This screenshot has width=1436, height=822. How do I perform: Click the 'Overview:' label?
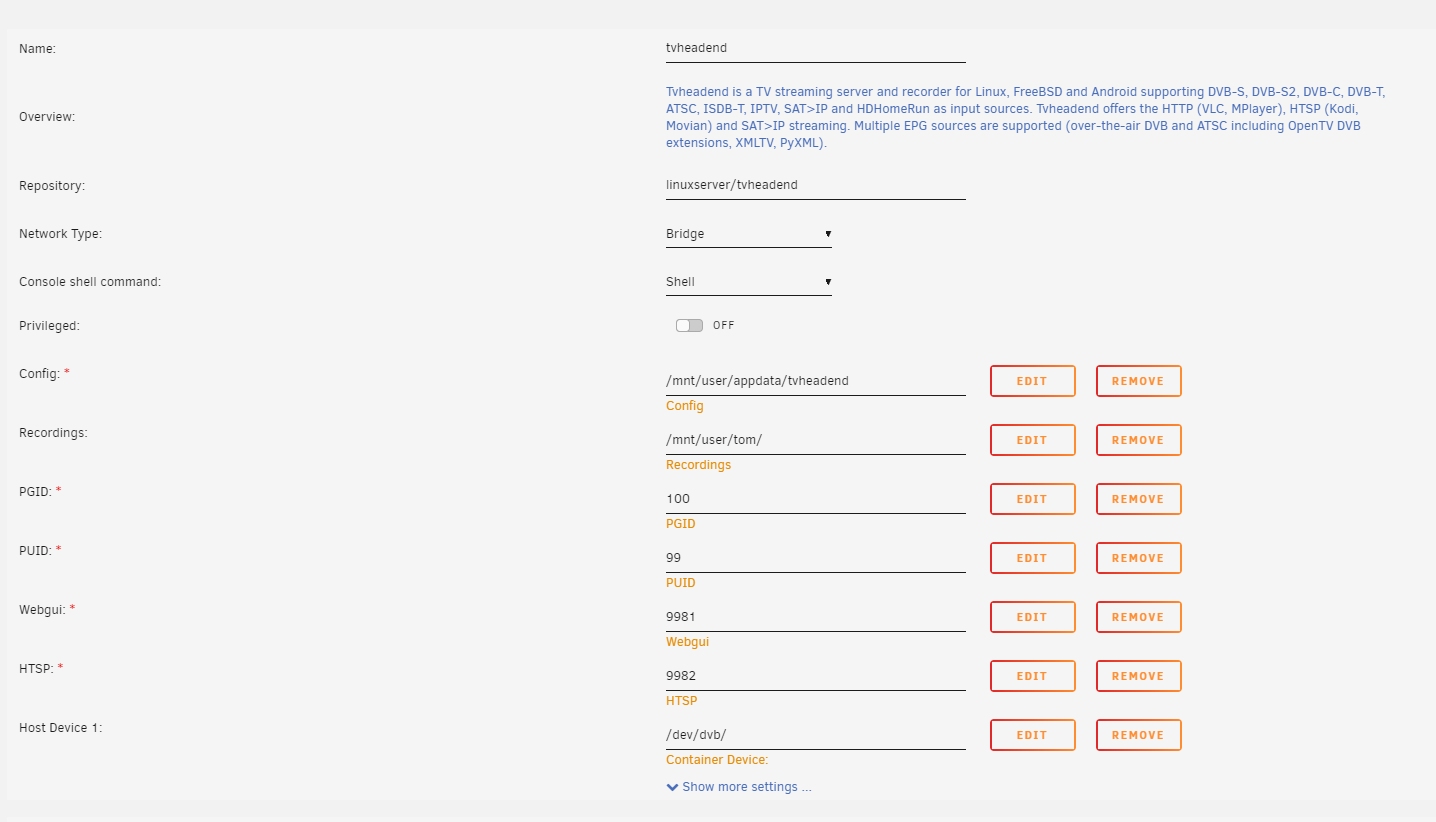point(47,117)
